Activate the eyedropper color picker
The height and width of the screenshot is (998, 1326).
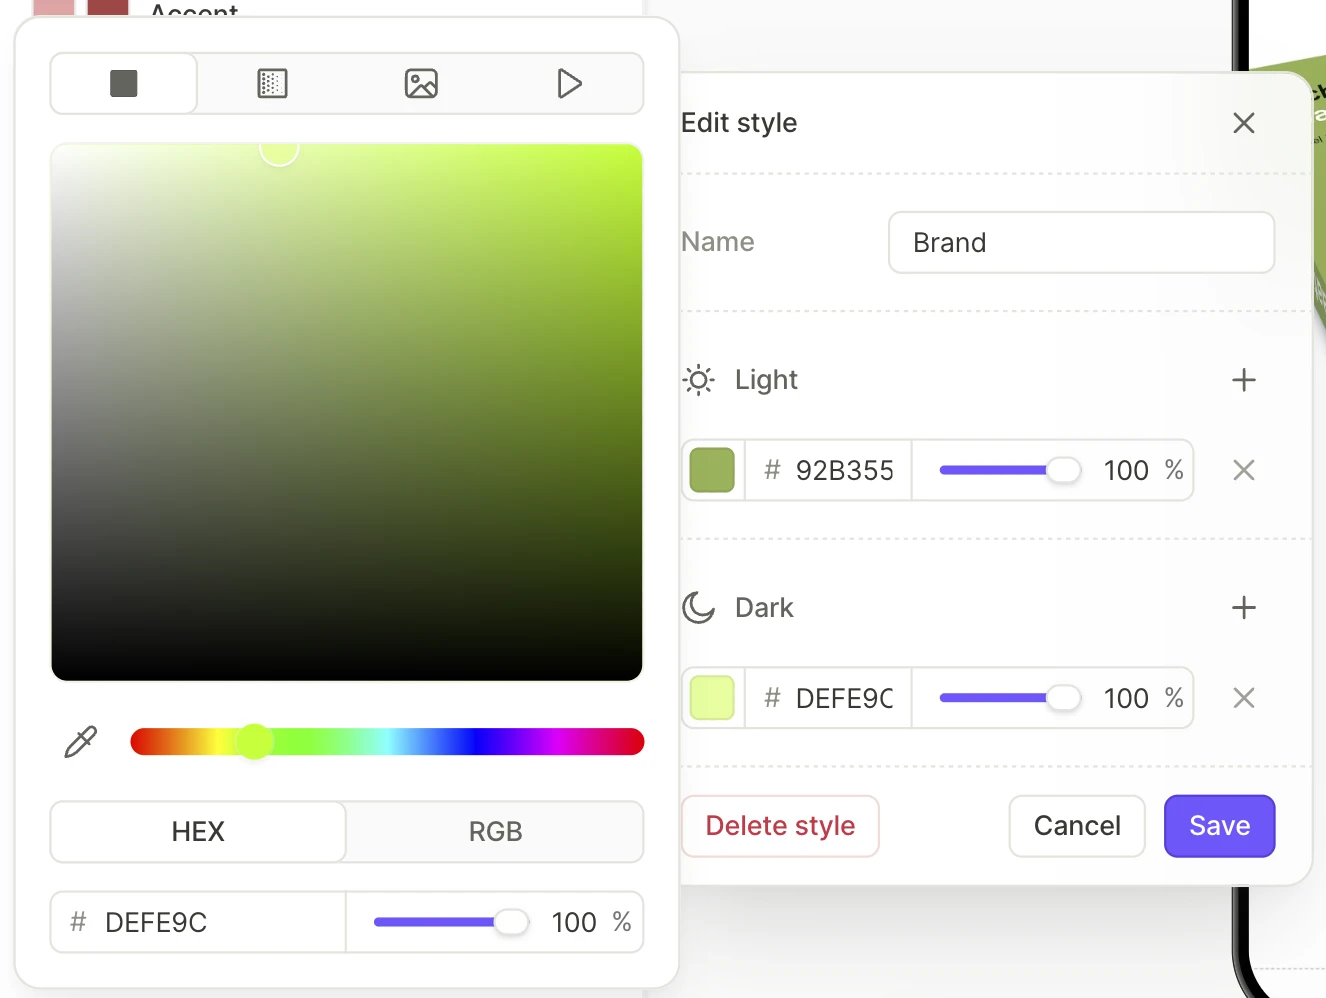[x=80, y=742]
